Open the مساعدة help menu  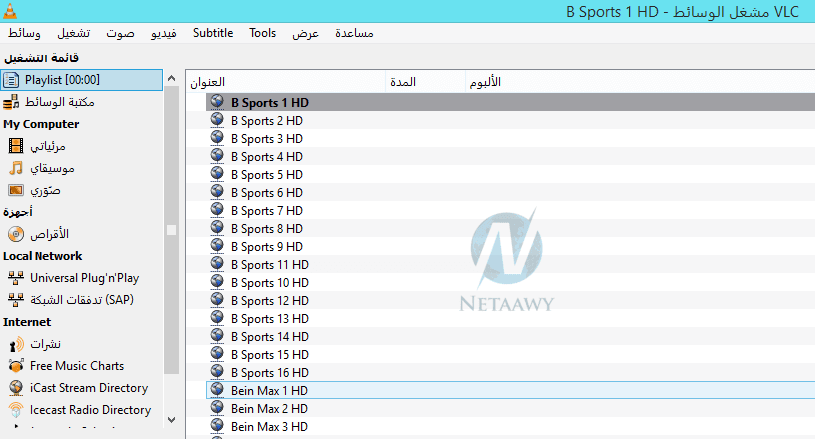[x=354, y=33]
